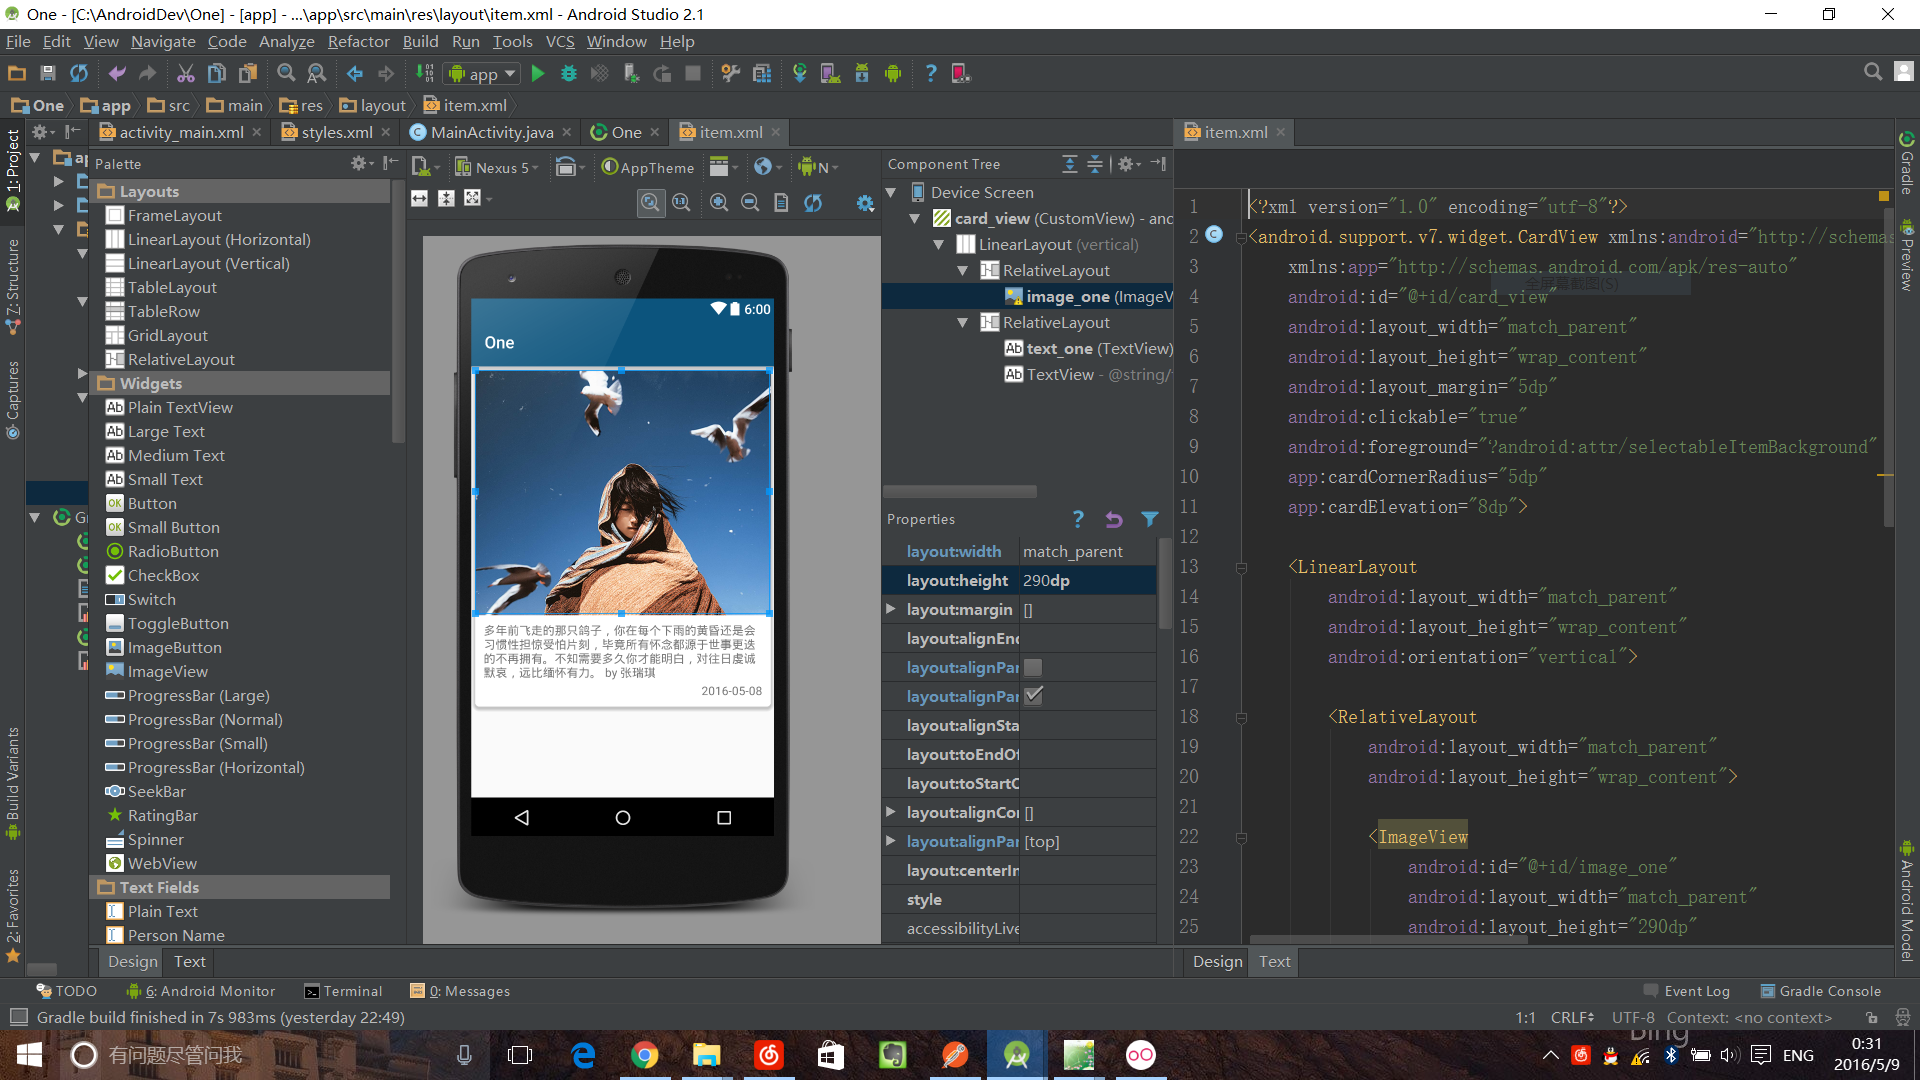Toggle zoom to fit button in preview
The image size is (1920, 1080).
650,202
